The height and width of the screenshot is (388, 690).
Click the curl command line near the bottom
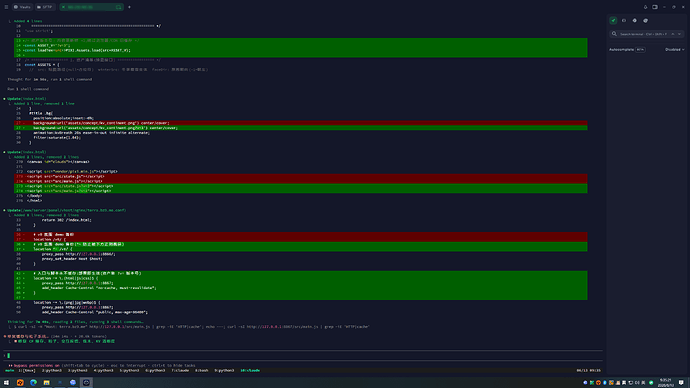pyautogui.click(x=191, y=327)
